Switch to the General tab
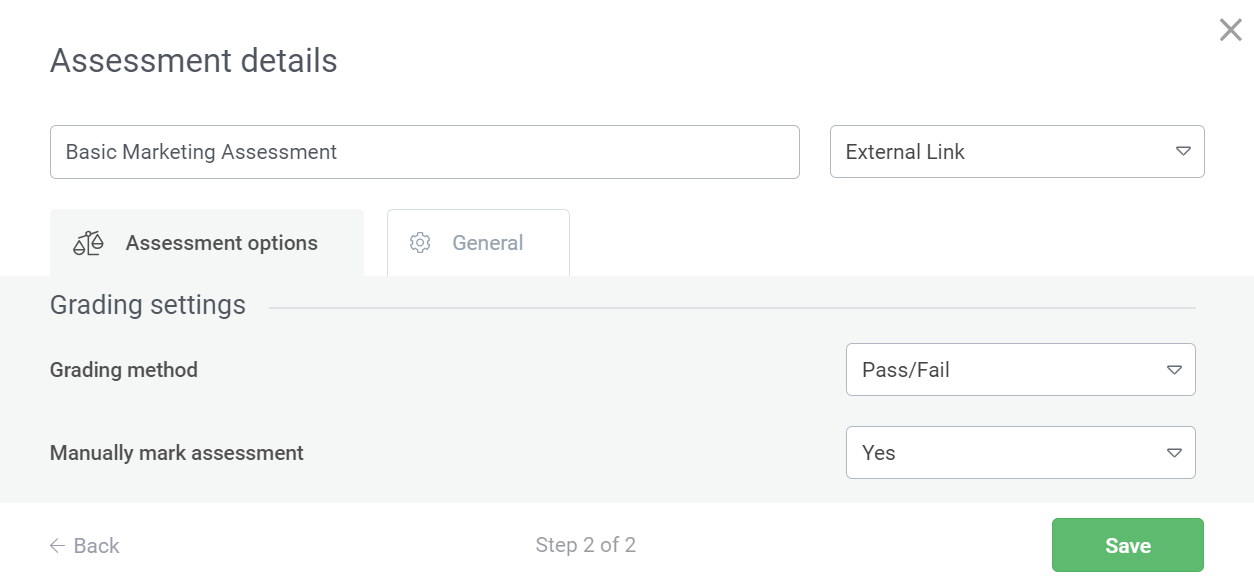Viewport: 1254px width, 580px height. [478, 243]
